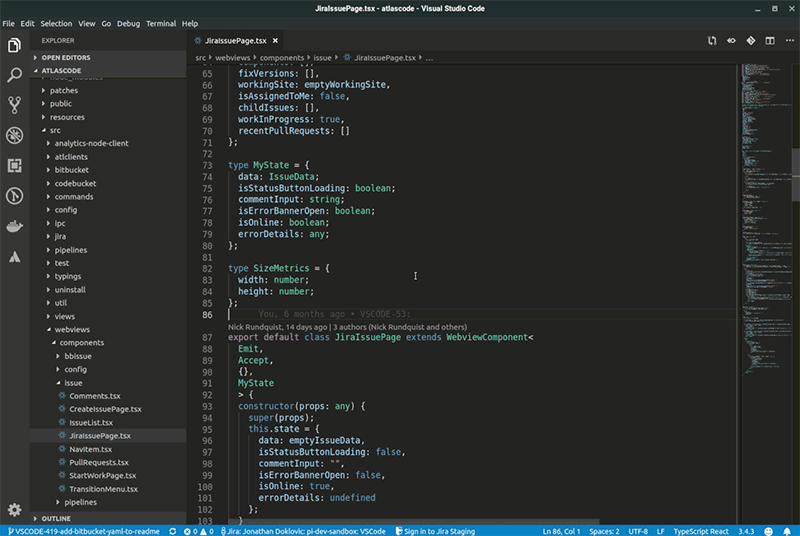
Task: Collapse the issue folder
Action: point(108,382)
